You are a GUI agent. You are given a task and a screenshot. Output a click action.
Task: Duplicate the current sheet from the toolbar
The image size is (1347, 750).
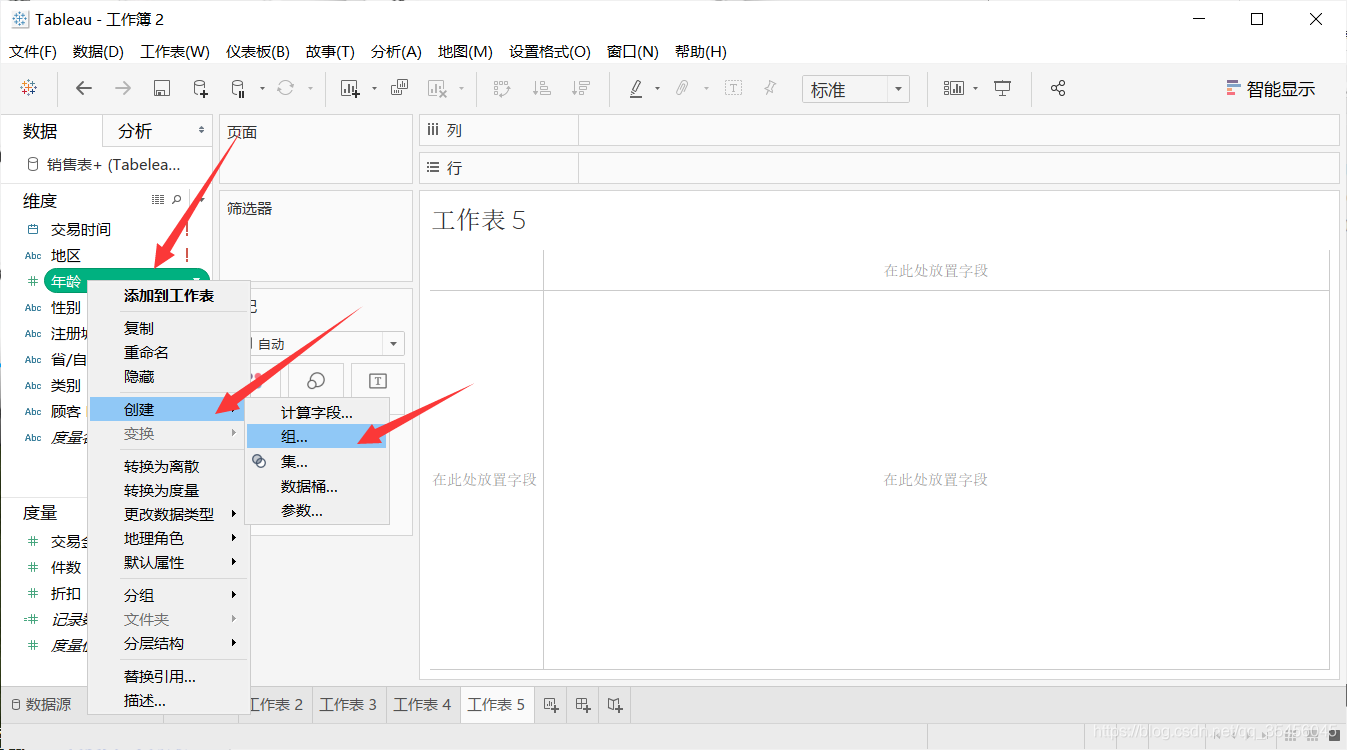click(399, 88)
